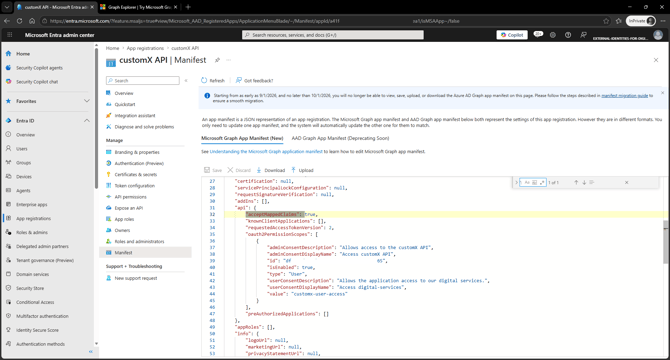
Task: Open Identity Secure Score
Action: click(37, 330)
